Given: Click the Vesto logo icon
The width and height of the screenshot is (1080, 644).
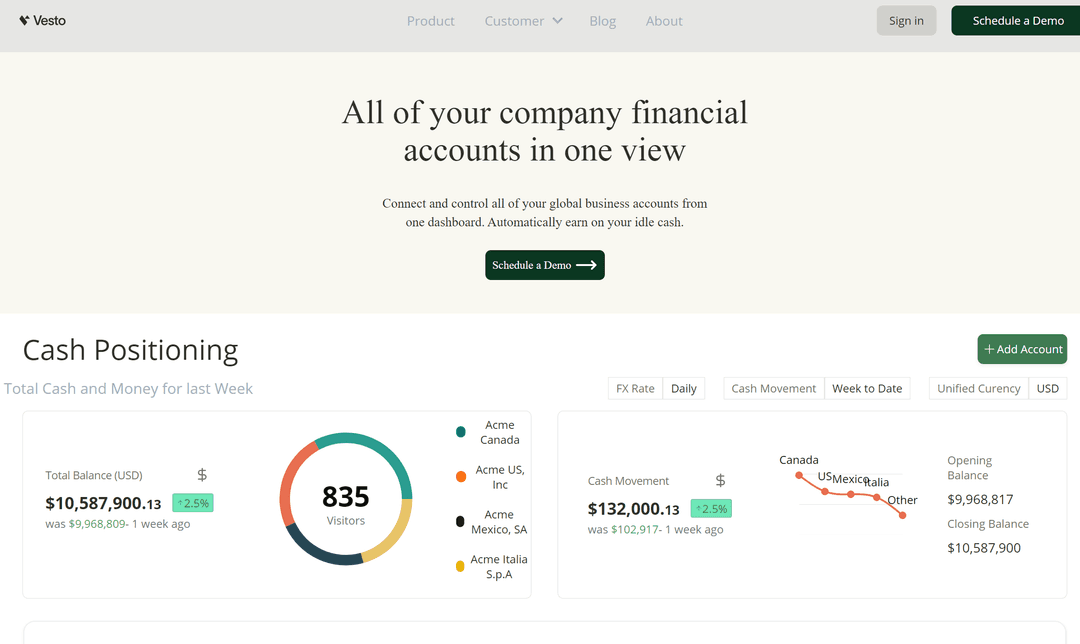Looking at the screenshot, I should [24, 20].
